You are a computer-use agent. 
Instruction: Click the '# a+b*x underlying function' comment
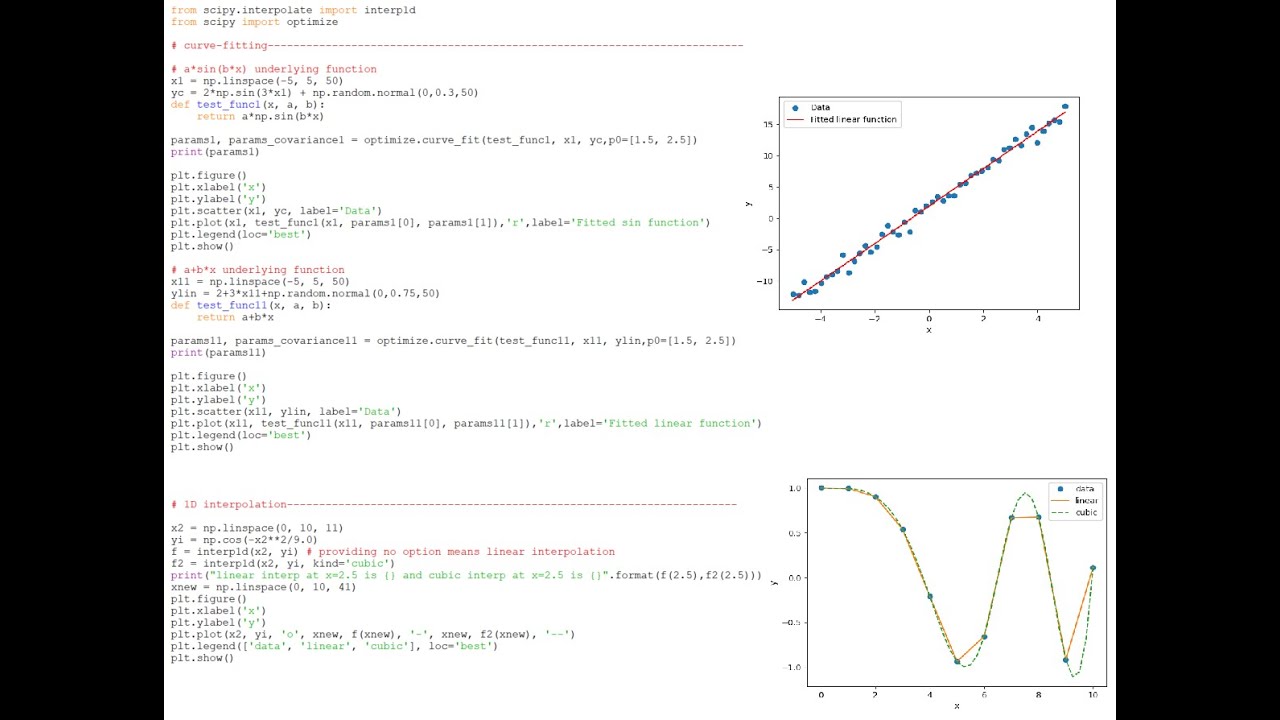coord(257,270)
